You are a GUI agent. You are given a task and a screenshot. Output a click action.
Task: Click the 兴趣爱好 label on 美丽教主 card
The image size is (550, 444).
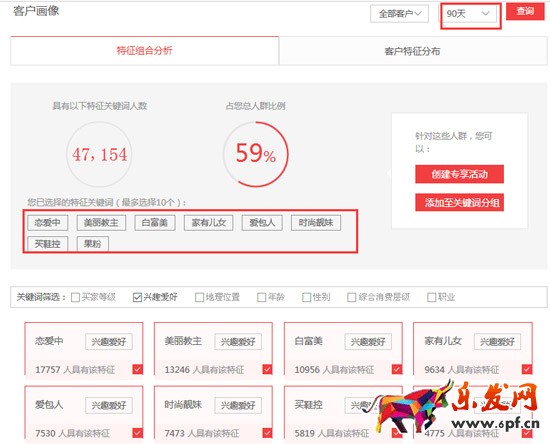tap(238, 342)
